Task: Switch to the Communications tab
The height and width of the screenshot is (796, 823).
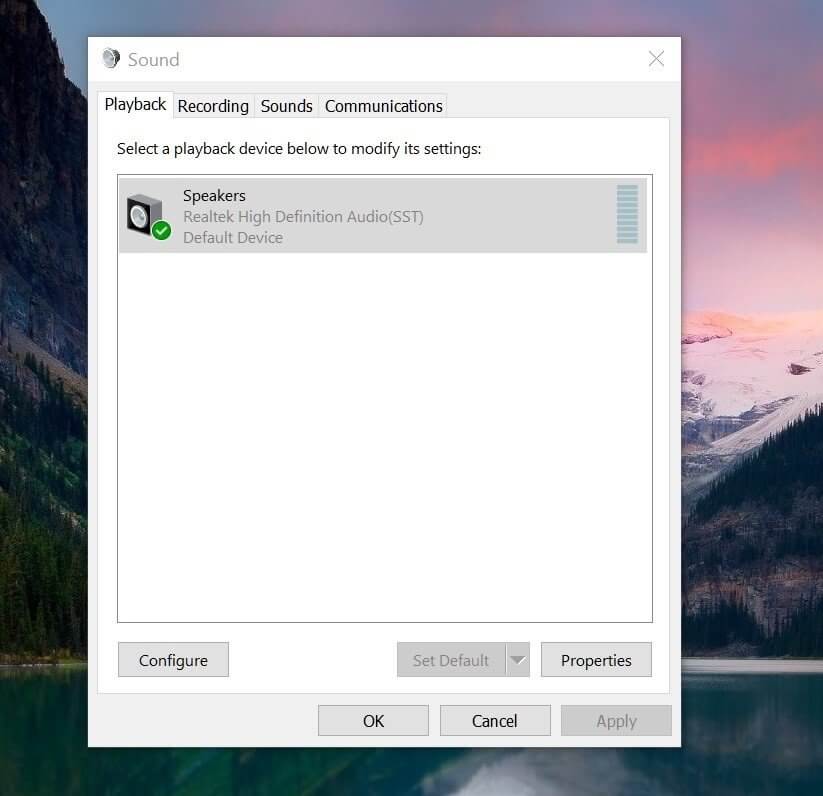Action: [384, 107]
